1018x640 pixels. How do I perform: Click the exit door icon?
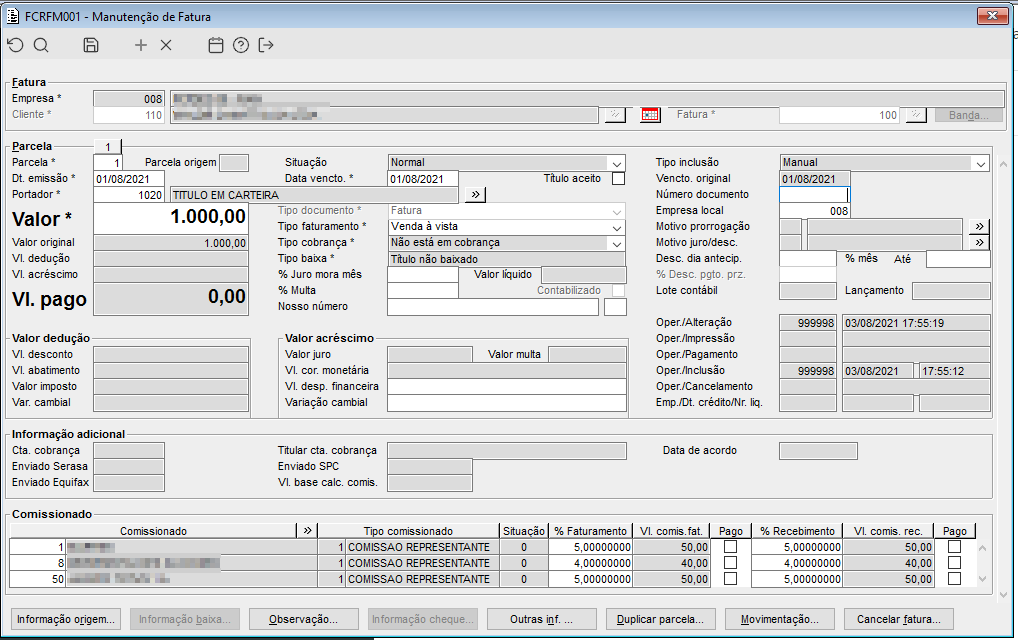pyautogui.click(x=266, y=45)
